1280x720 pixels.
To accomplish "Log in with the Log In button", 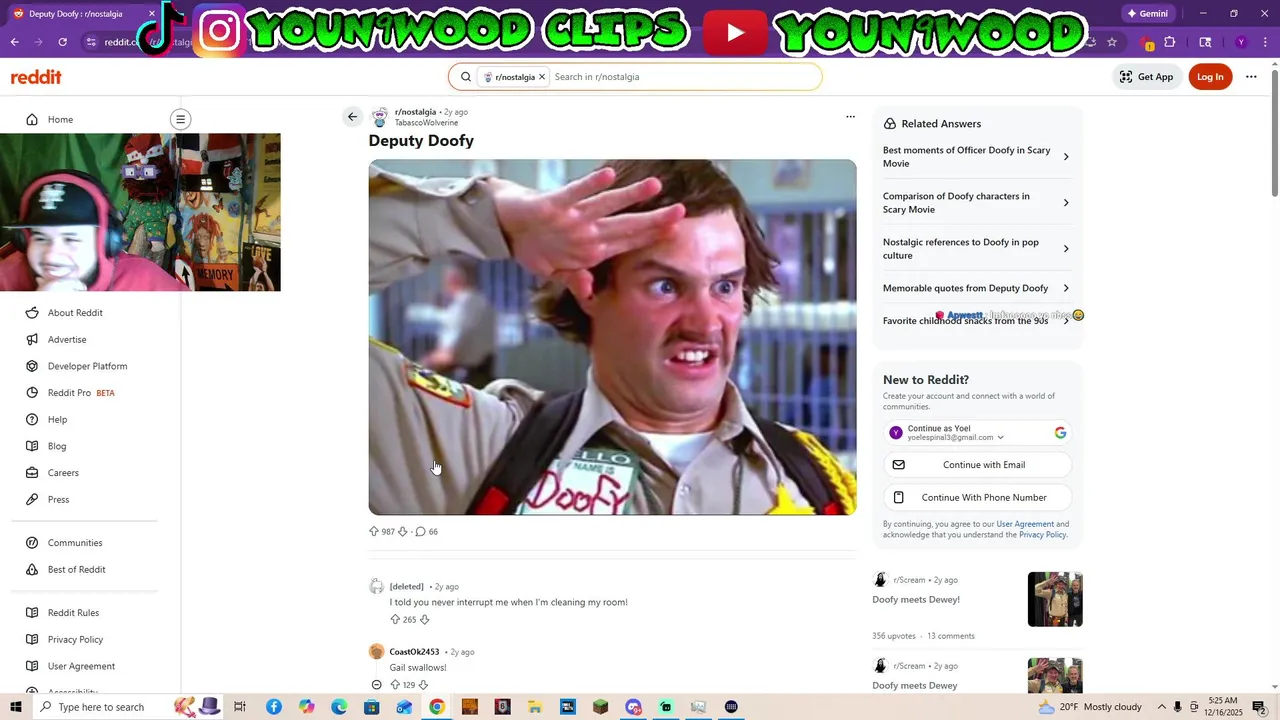I will pos(1210,77).
